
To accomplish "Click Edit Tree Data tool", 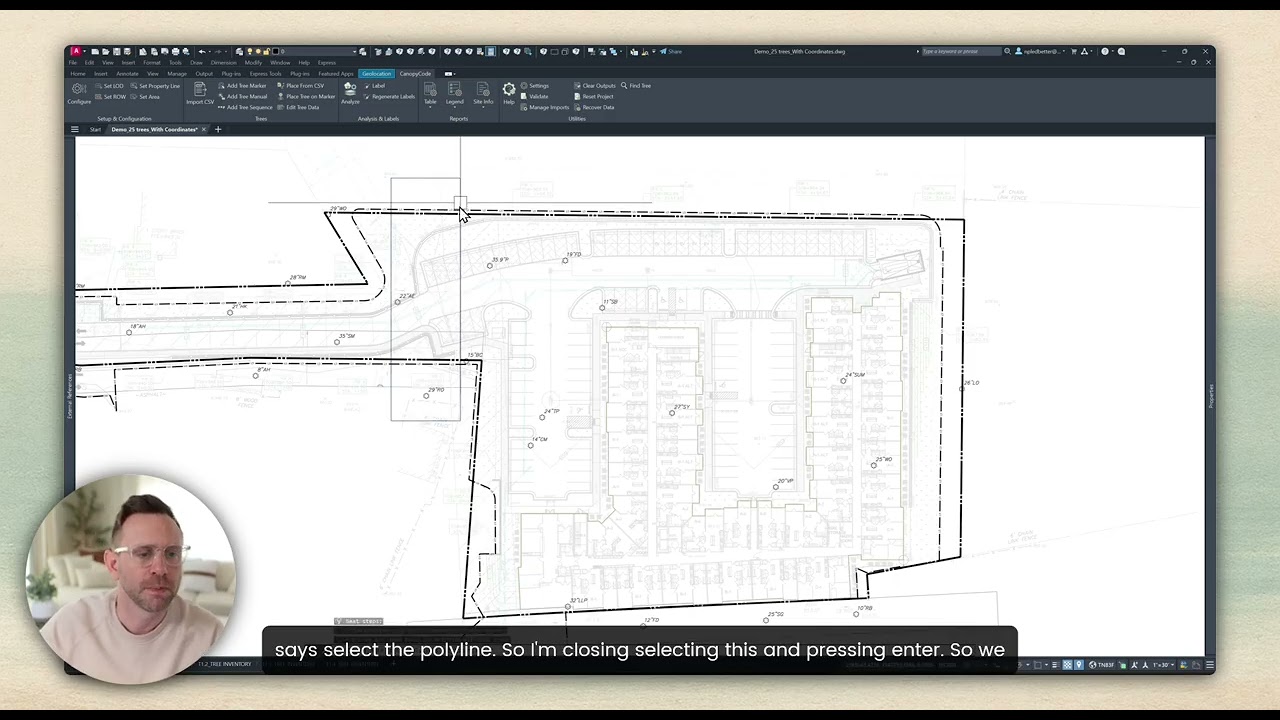I will pos(299,107).
